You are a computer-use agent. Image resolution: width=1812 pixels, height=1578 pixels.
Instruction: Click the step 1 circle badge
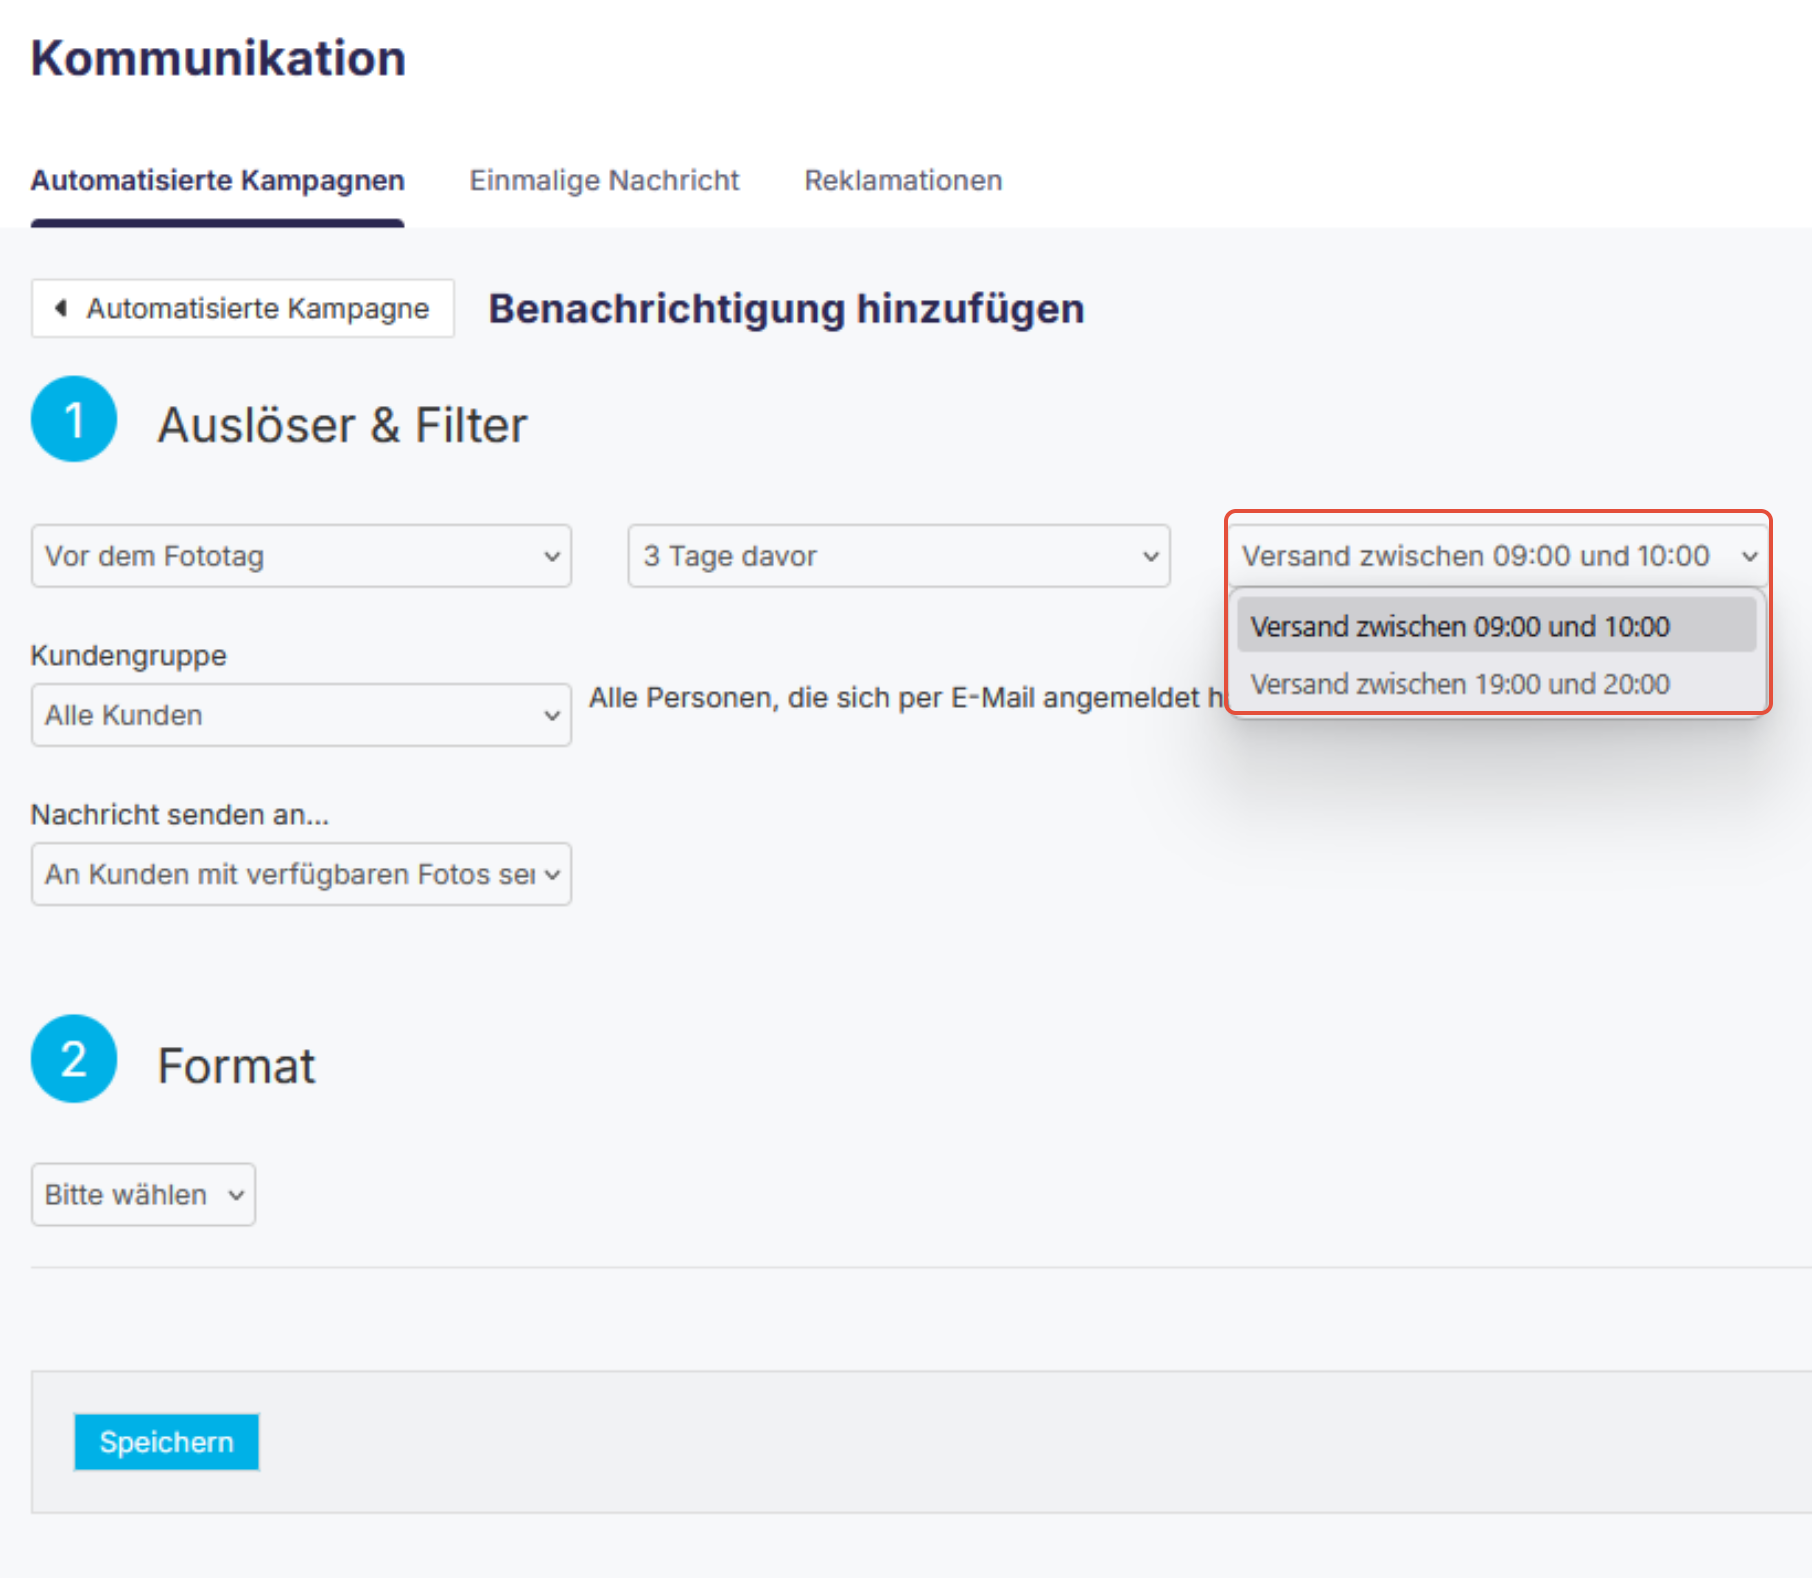pos(74,419)
